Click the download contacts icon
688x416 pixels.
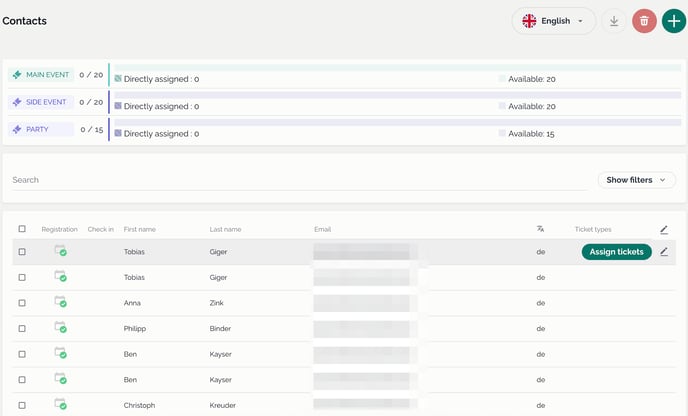(614, 21)
